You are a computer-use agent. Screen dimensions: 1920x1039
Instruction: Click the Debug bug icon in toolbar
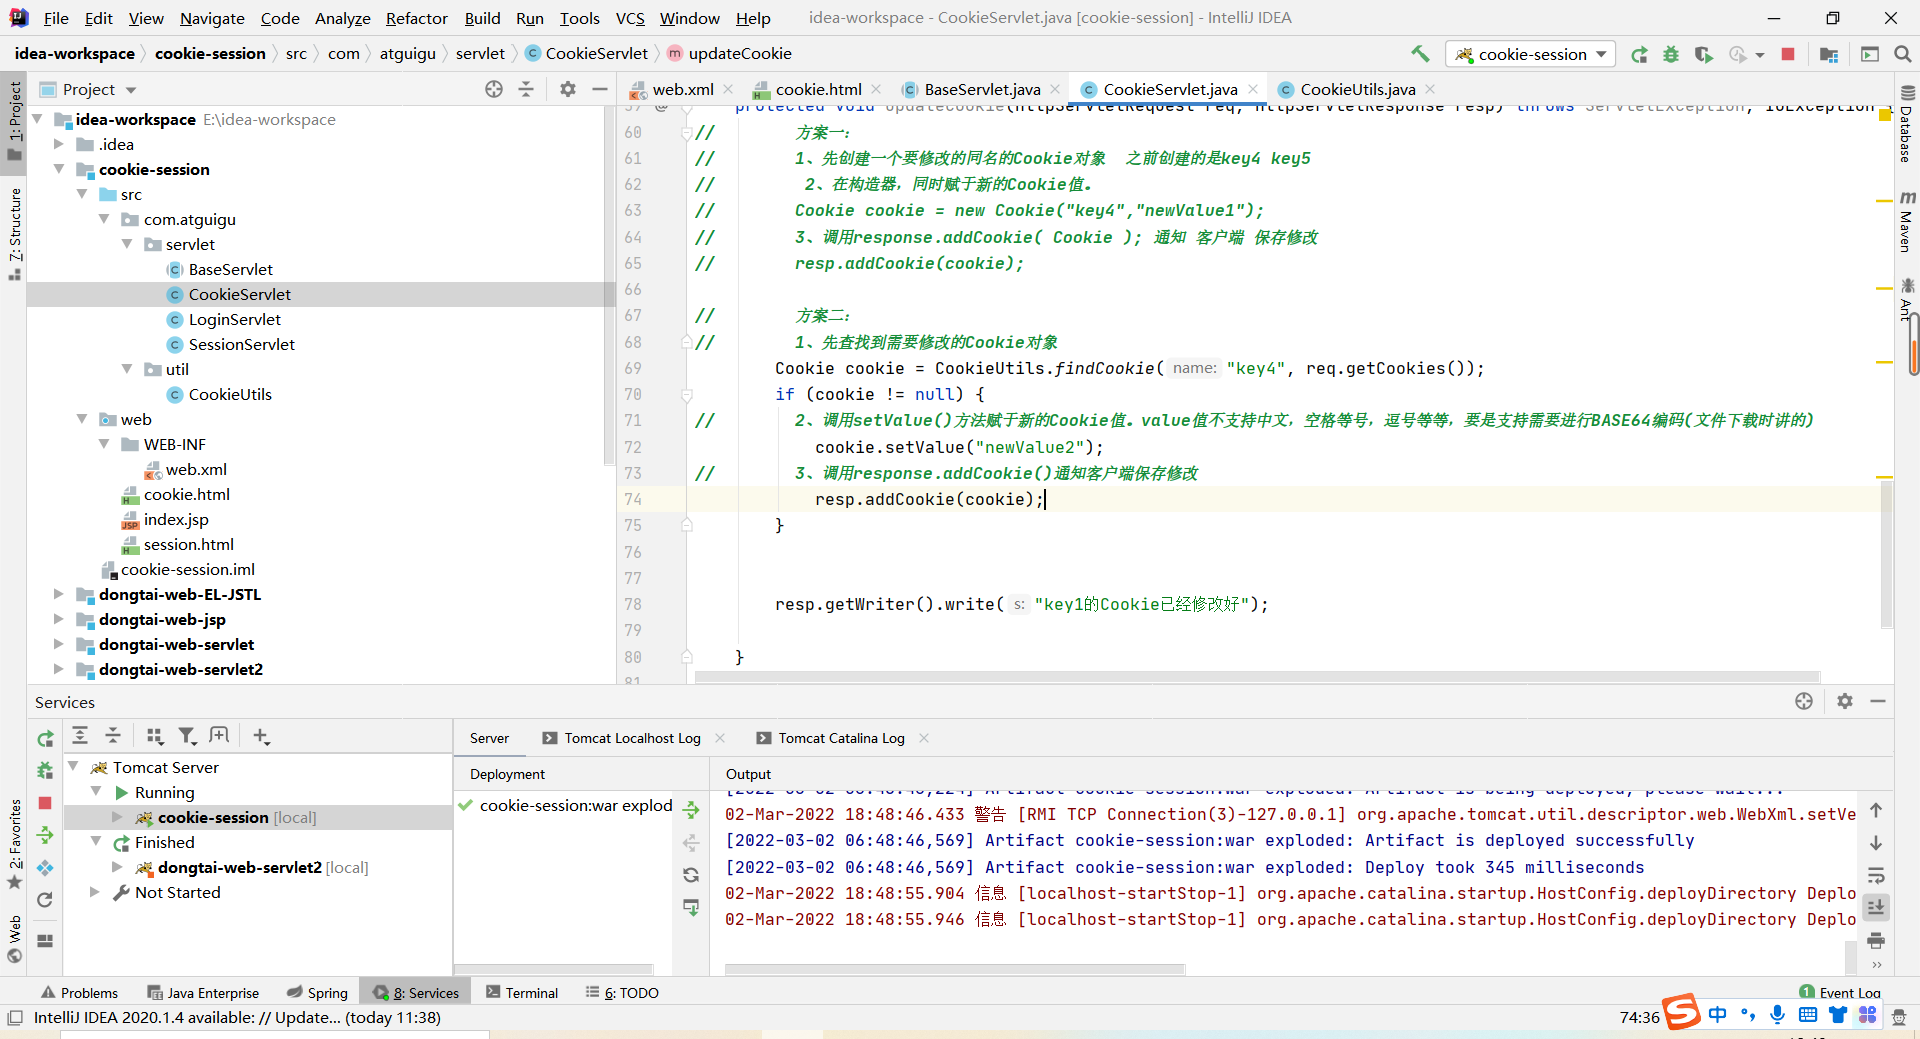pos(1671,54)
